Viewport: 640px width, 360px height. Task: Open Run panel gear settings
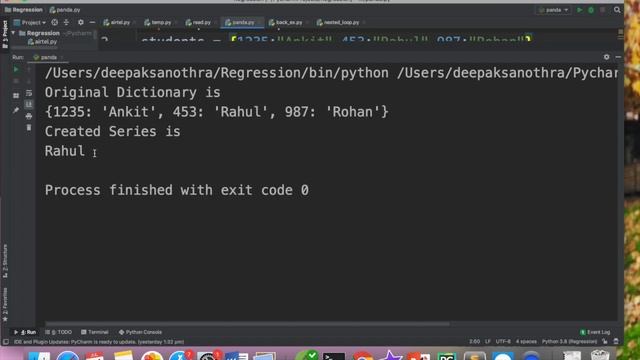coord(607,57)
